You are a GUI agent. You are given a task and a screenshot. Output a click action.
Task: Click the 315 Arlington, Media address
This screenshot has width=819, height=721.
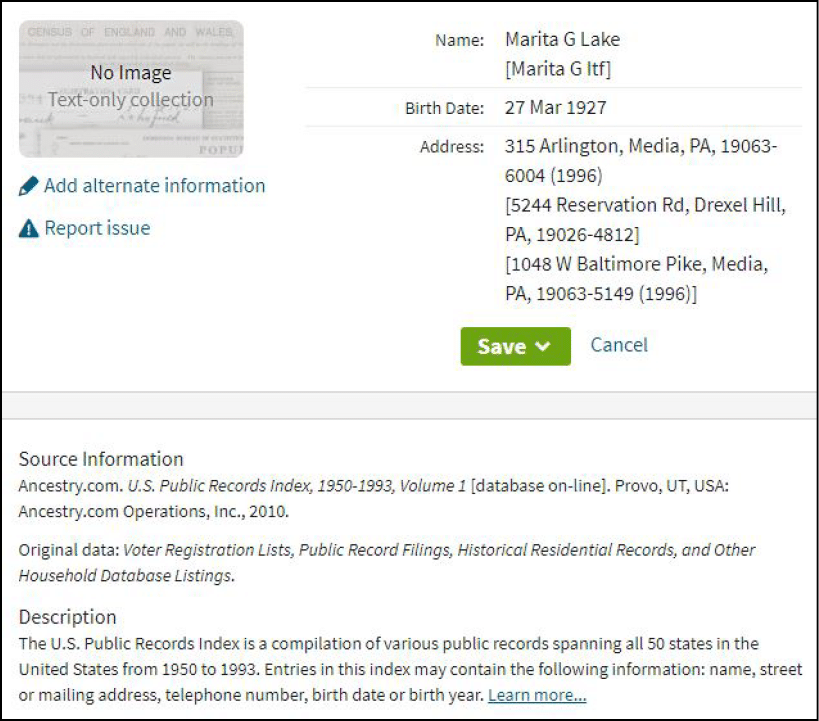tap(640, 147)
